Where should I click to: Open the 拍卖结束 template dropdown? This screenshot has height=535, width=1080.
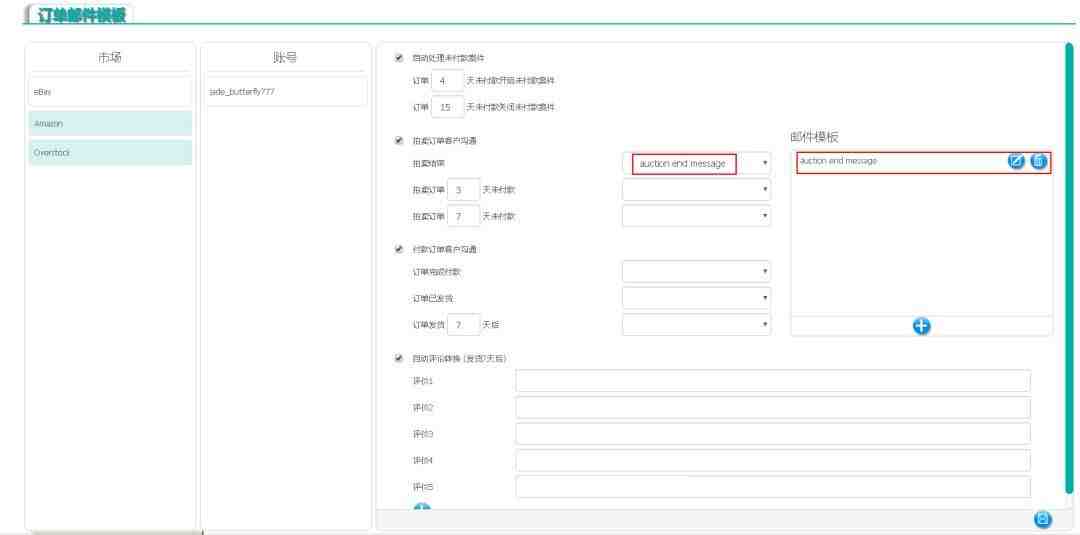(696, 164)
